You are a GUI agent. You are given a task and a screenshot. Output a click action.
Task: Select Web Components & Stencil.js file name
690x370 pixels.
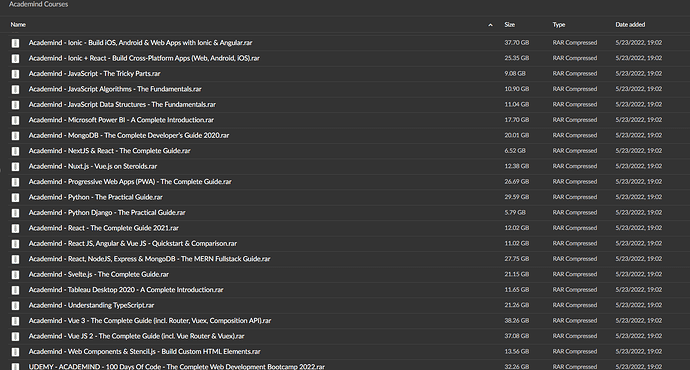(x=144, y=351)
